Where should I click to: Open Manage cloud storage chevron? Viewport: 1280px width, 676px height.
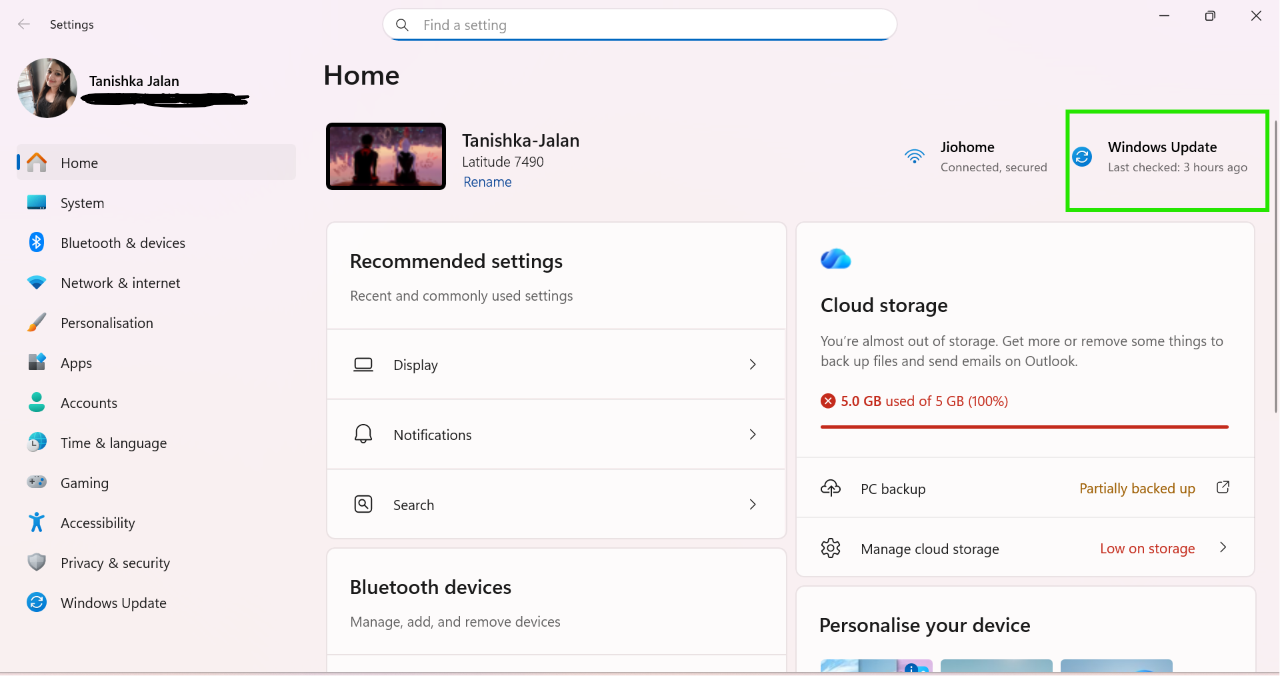coord(1223,547)
